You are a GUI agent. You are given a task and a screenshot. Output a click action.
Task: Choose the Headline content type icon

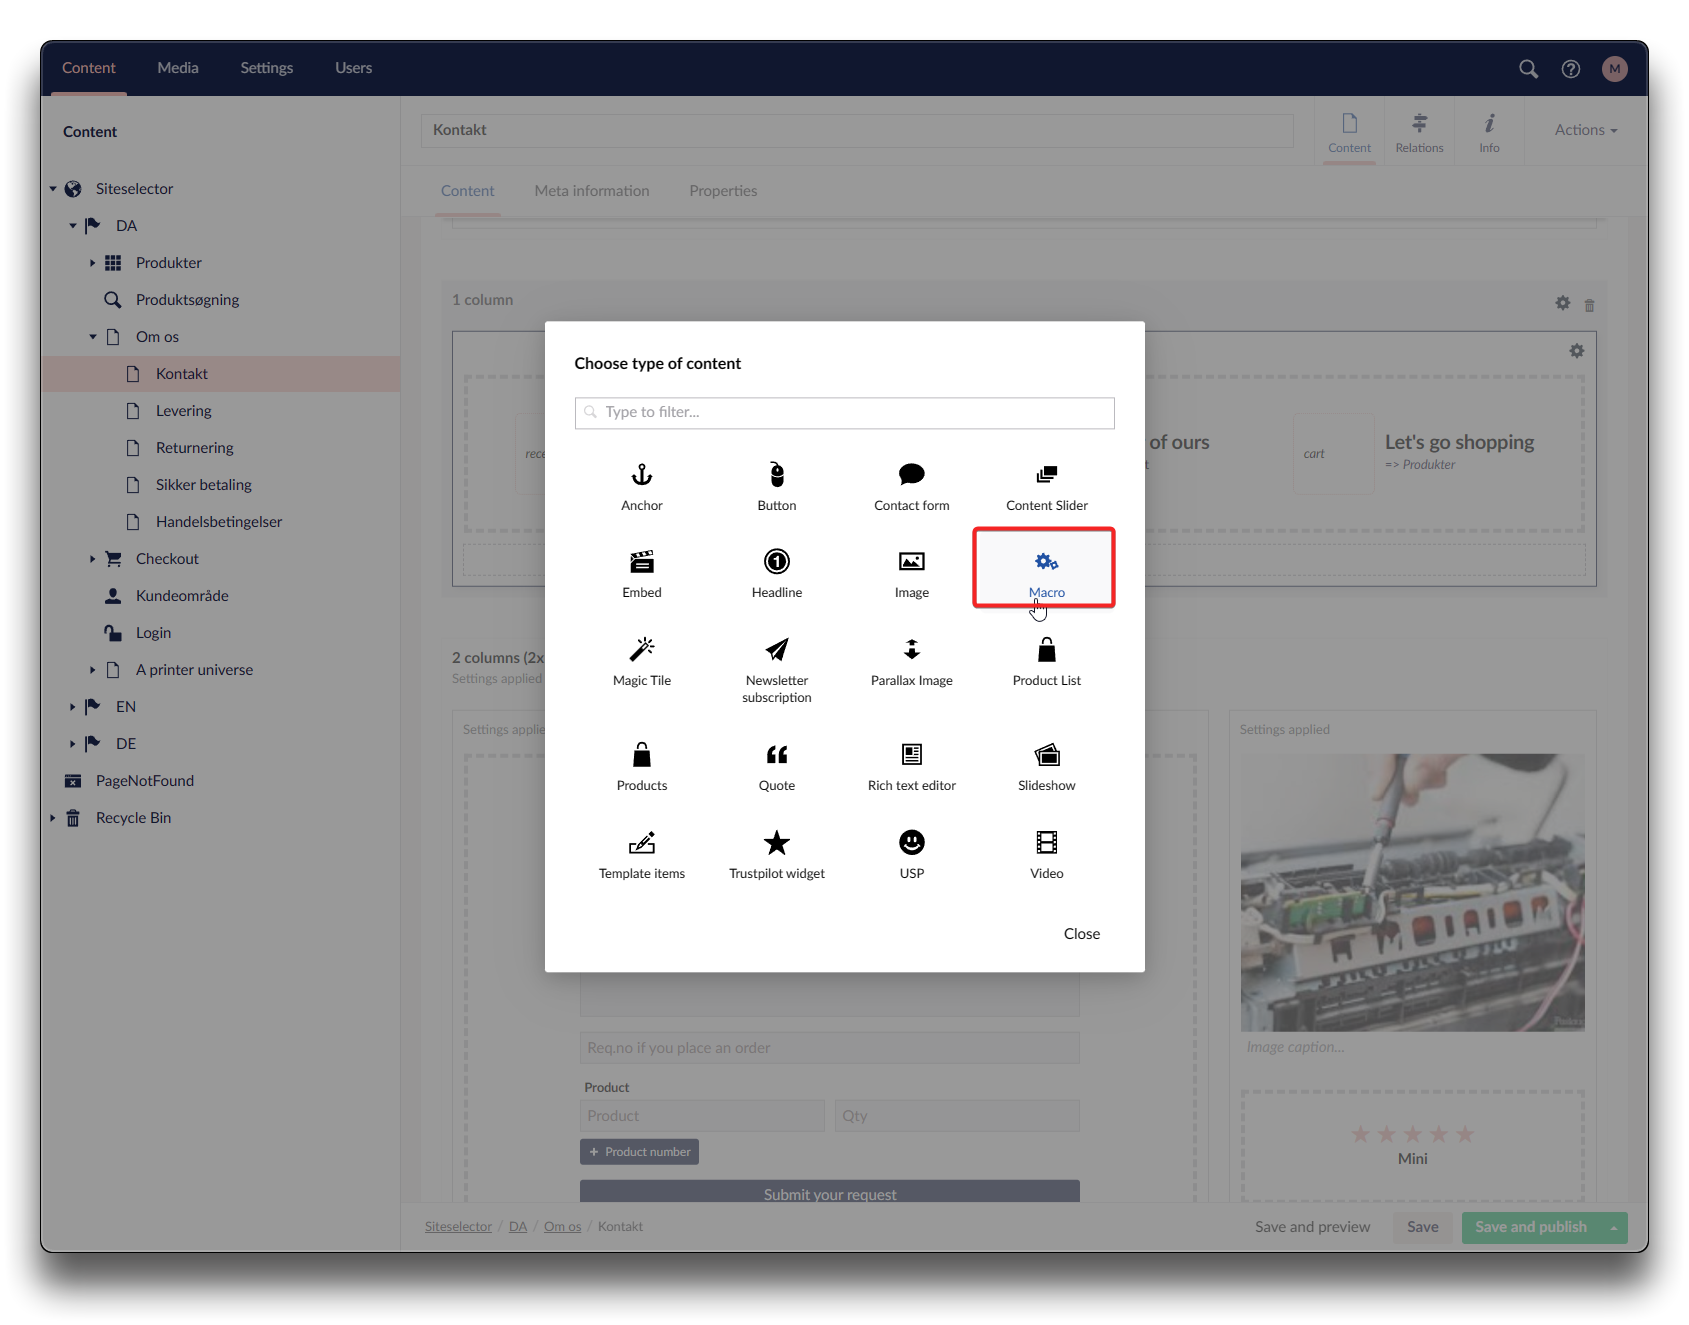[776, 562]
